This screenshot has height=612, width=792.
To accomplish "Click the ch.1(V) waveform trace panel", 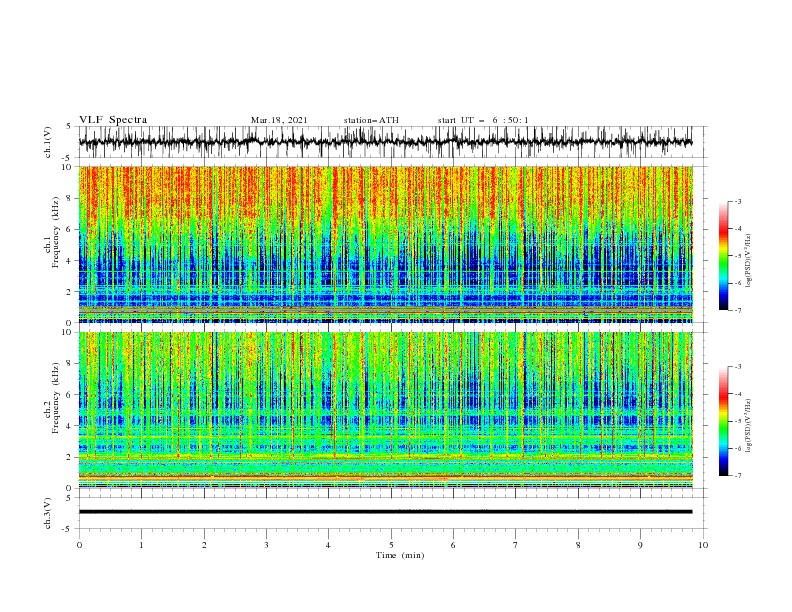I will tap(393, 142).
